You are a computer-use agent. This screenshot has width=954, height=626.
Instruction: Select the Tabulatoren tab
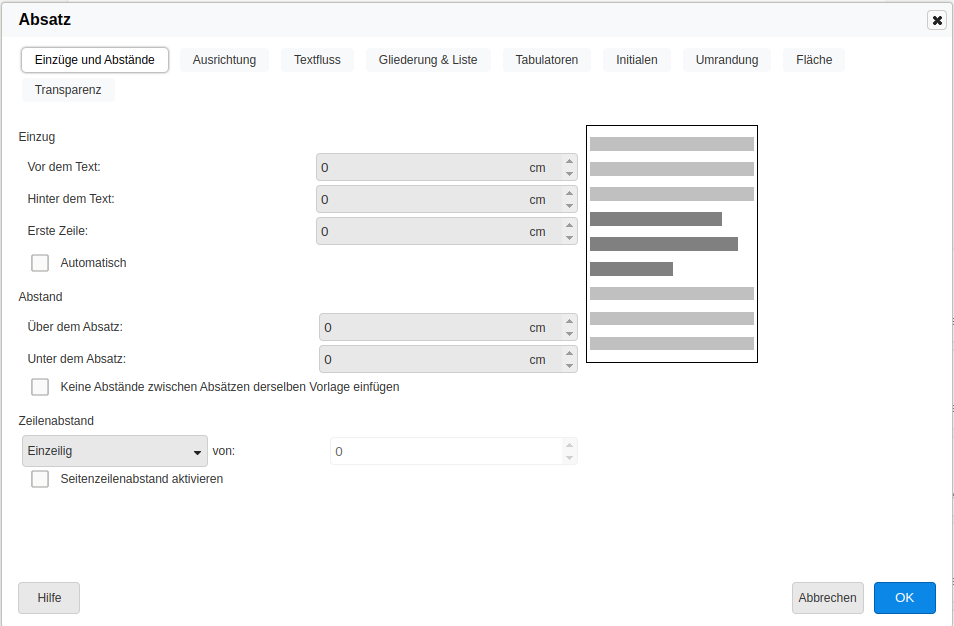pyautogui.click(x=547, y=60)
